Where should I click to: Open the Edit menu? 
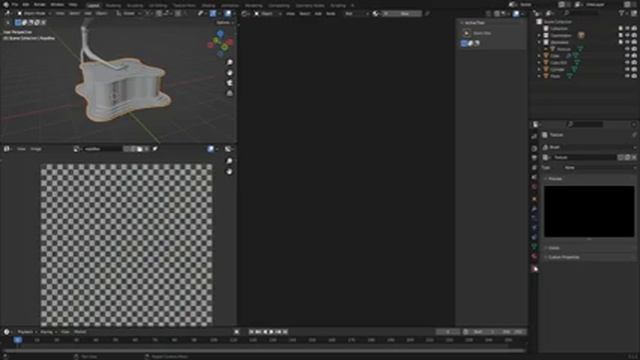[x=26, y=4]
